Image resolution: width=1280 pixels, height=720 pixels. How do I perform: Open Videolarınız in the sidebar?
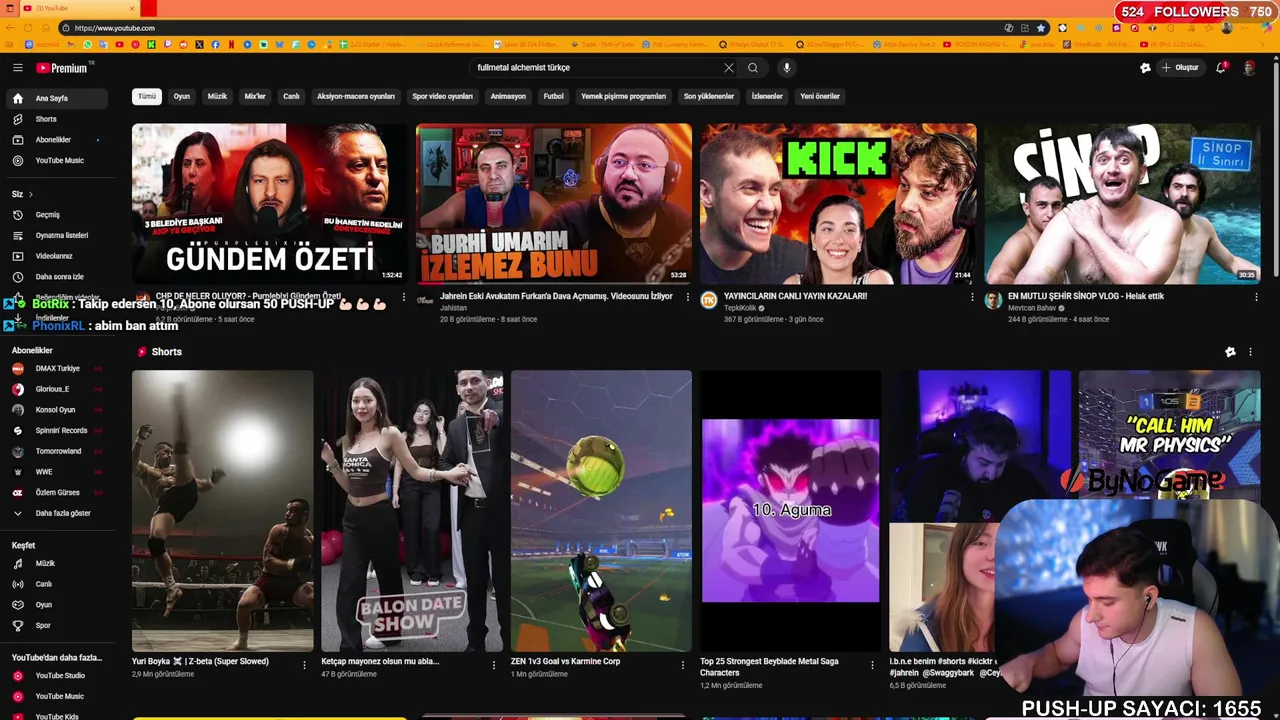coord(57,256)
